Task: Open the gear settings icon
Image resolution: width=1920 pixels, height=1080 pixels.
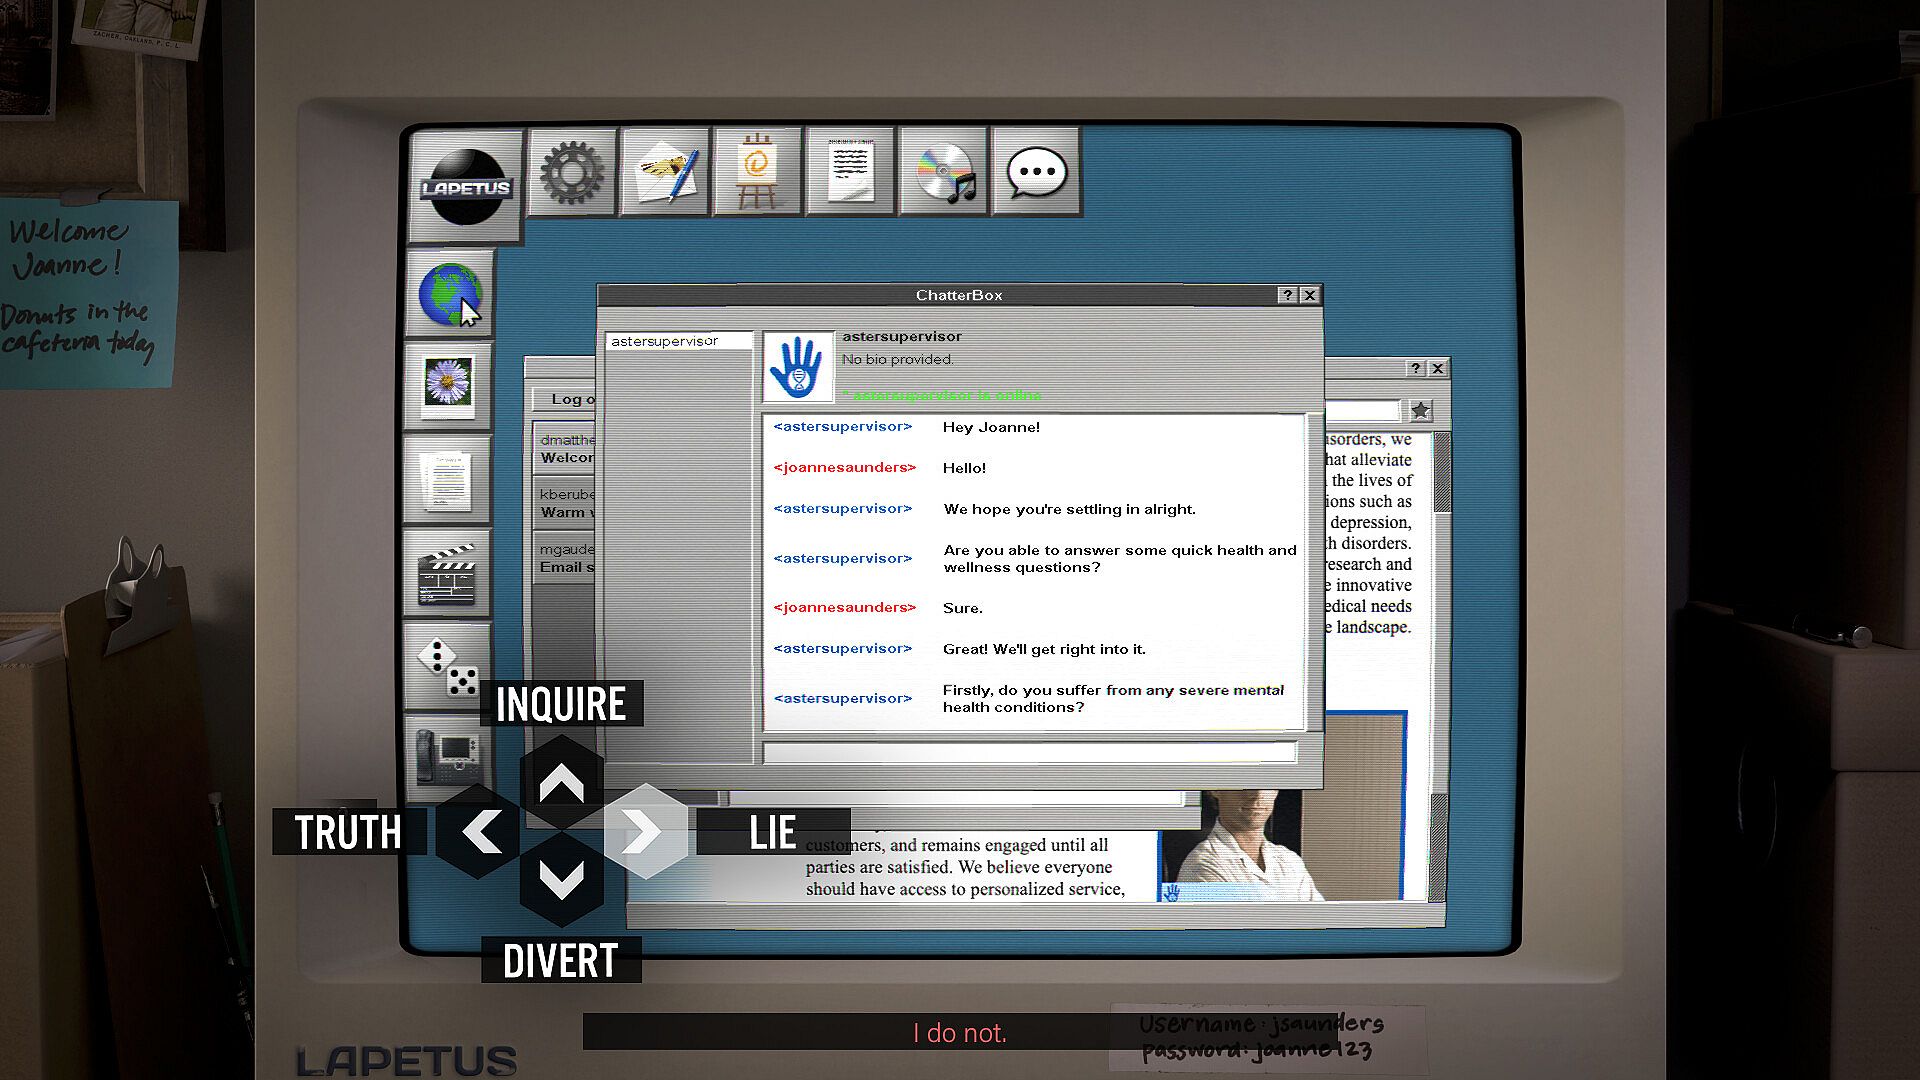Action: click(572, 172)
